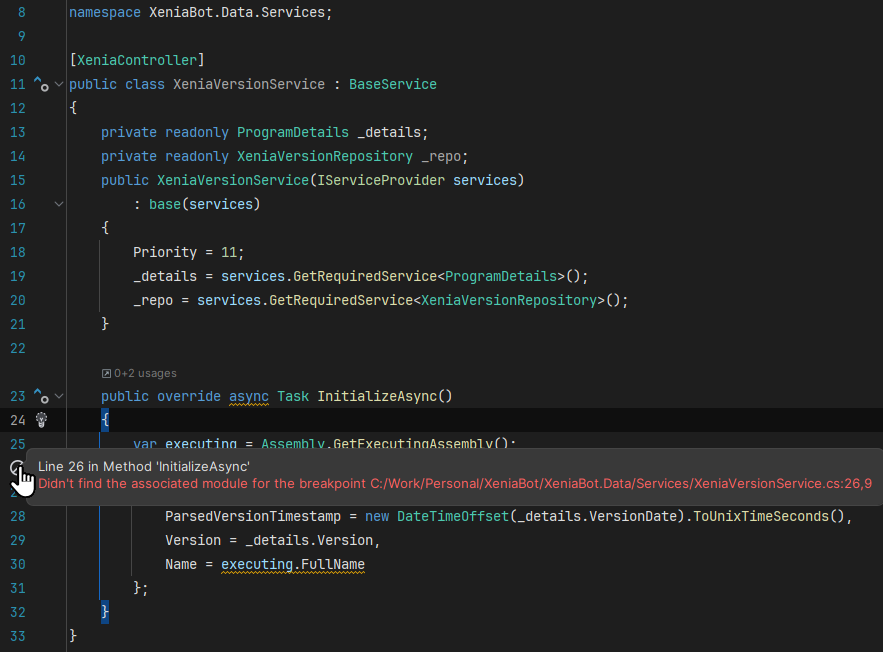The image size is (883, 652).
Task: Open the '0+2 usages' code lens link
Action: 145,373
